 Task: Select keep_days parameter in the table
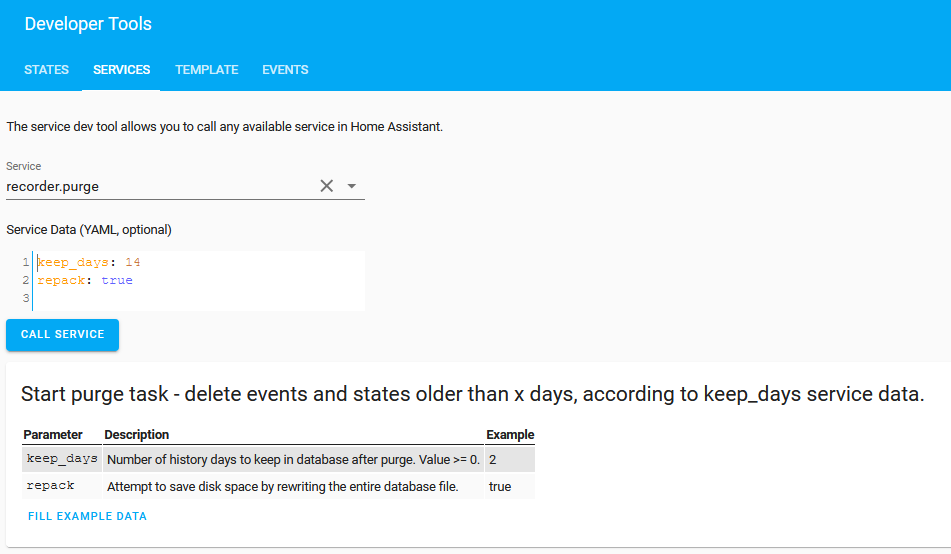[x=61, y=459]
